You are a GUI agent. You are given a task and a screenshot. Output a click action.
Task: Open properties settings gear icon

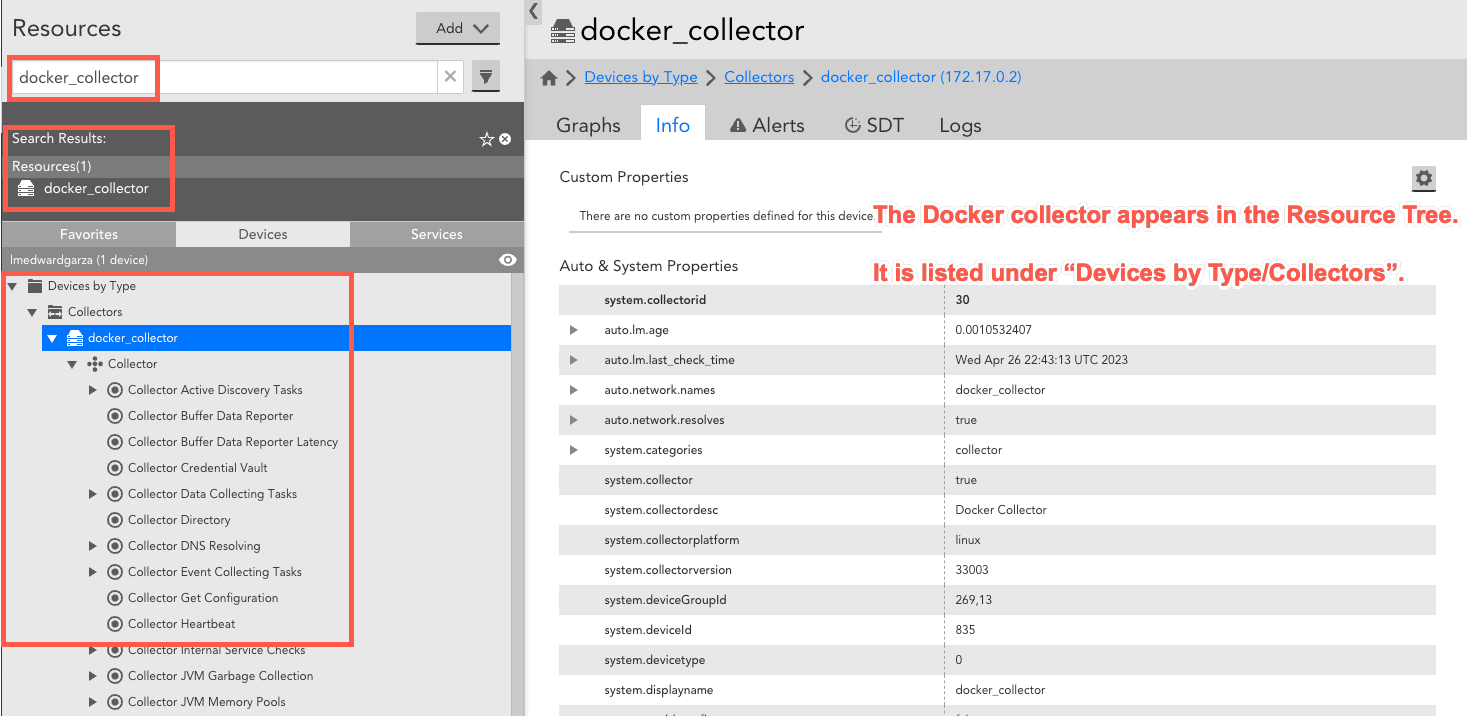pos(1423,179)
